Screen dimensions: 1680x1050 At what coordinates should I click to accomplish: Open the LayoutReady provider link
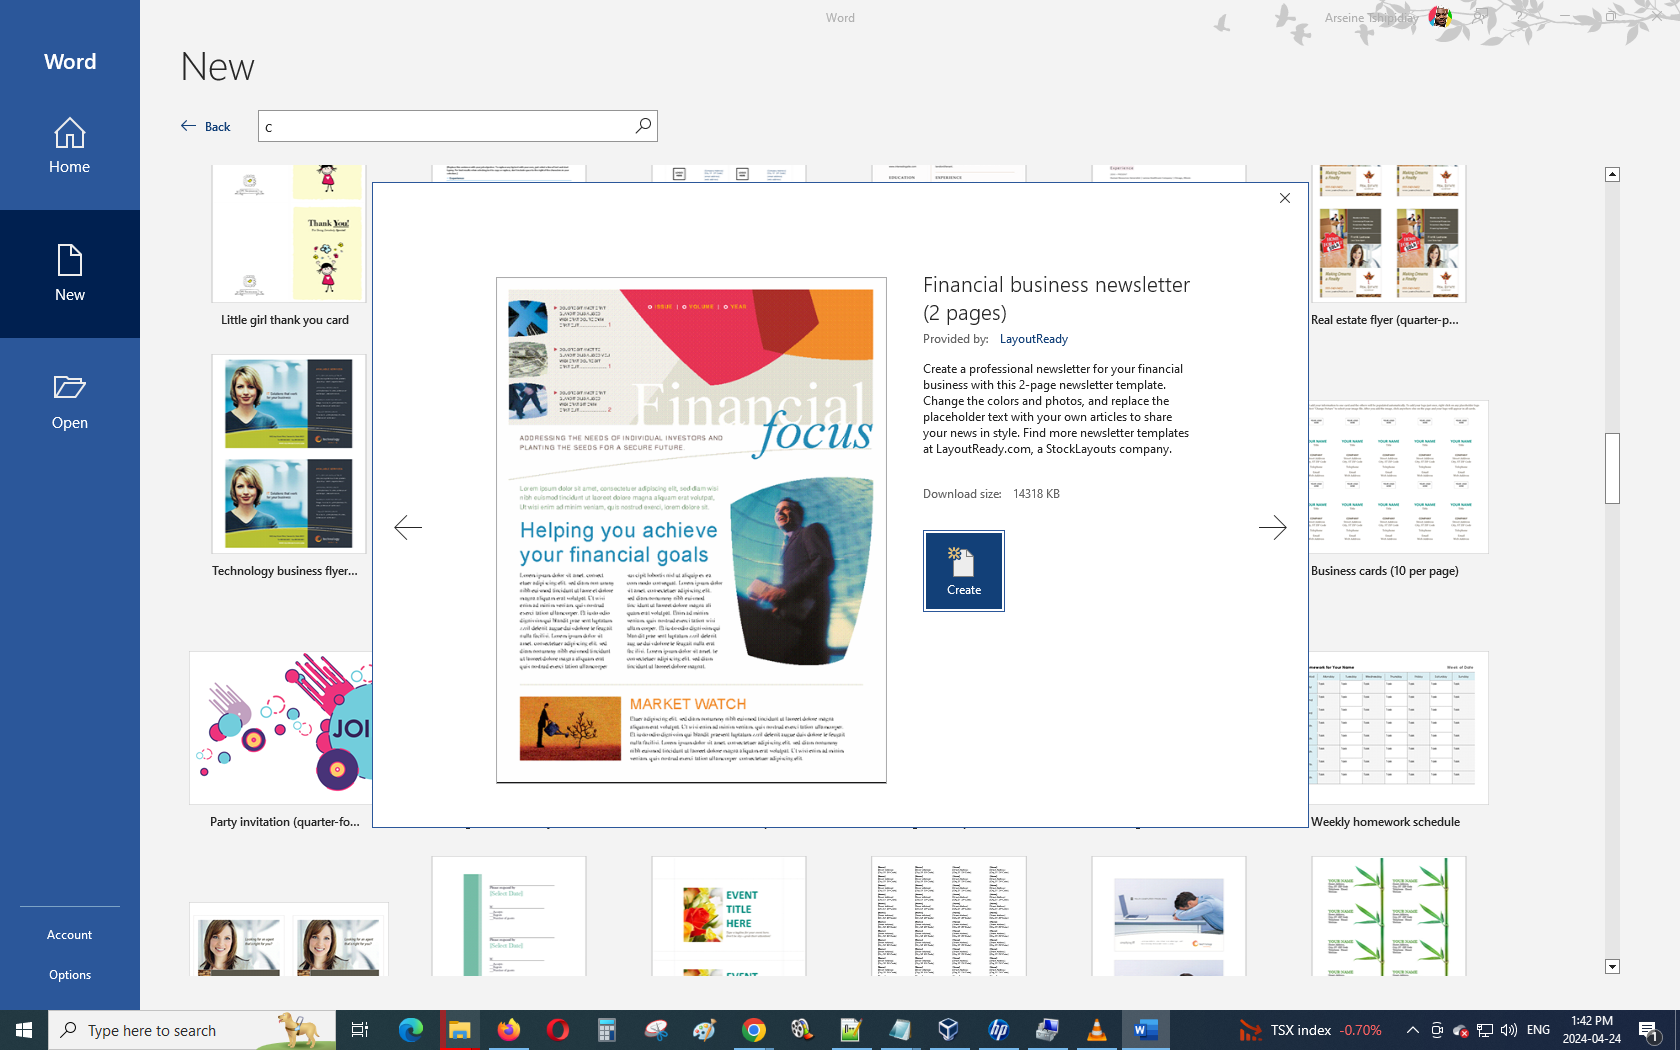[1033, 339]
